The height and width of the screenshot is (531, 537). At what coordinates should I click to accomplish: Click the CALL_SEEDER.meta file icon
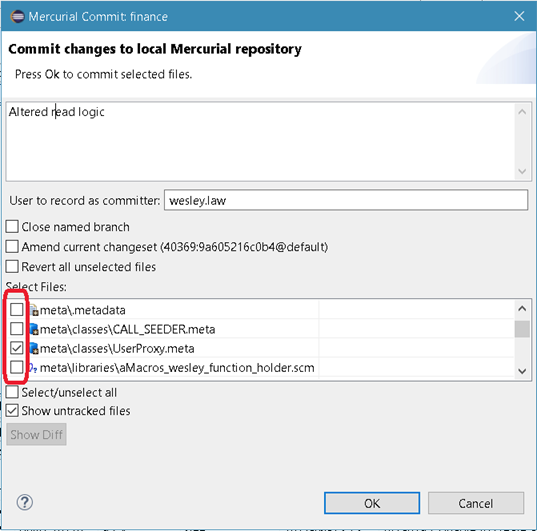pyautogui.click(x=34, y=329)
